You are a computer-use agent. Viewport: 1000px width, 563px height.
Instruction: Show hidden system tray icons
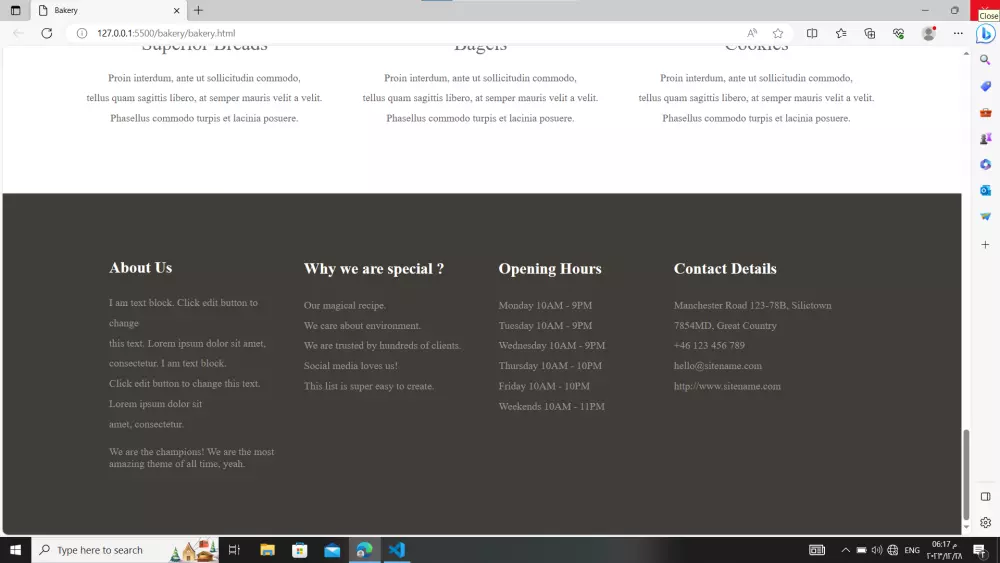pos(846,550)
